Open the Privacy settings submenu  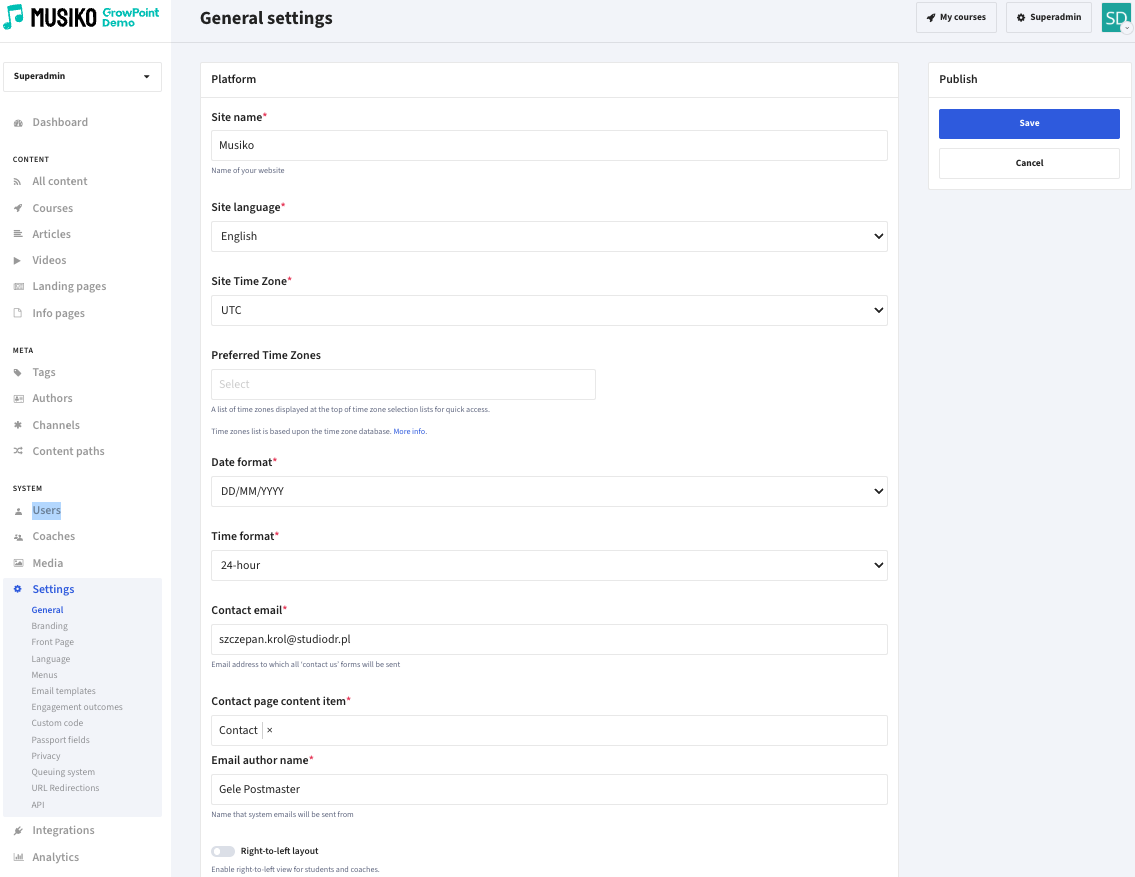tap(46, 756)
